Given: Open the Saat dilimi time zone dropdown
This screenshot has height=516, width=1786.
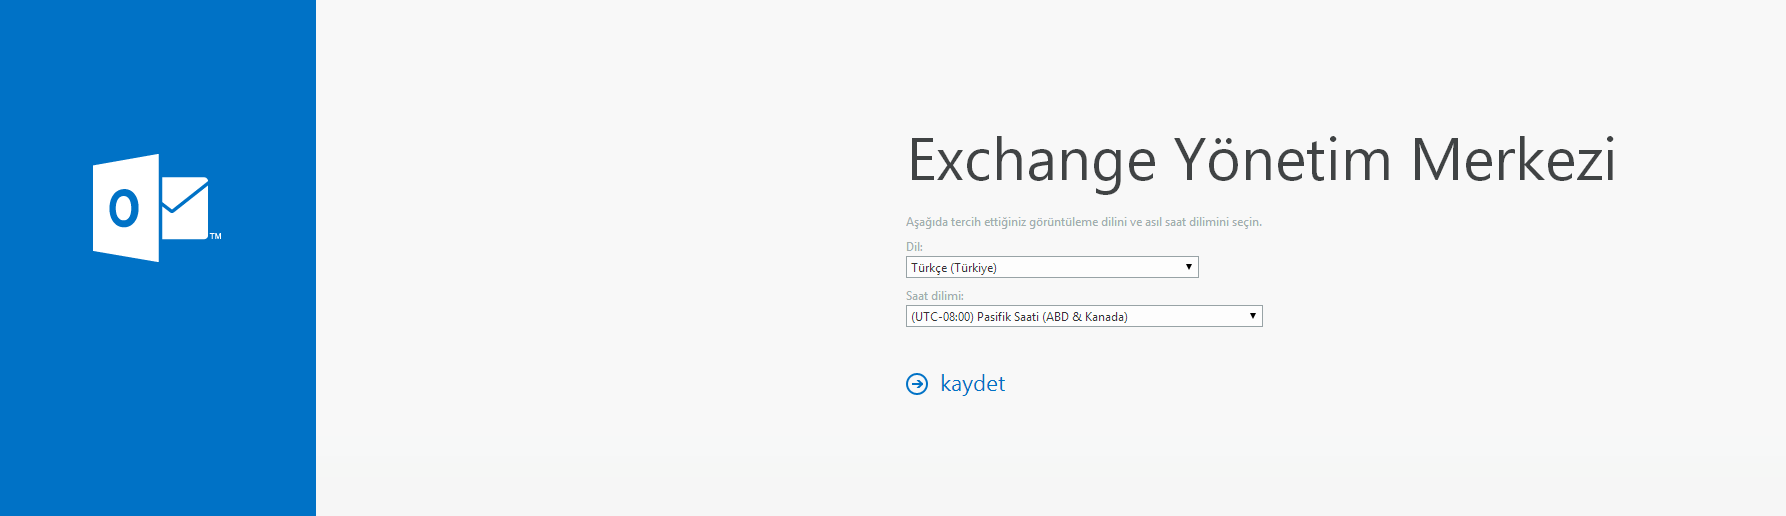Looking at the screenshot, I should click(x=1084, y=316).
